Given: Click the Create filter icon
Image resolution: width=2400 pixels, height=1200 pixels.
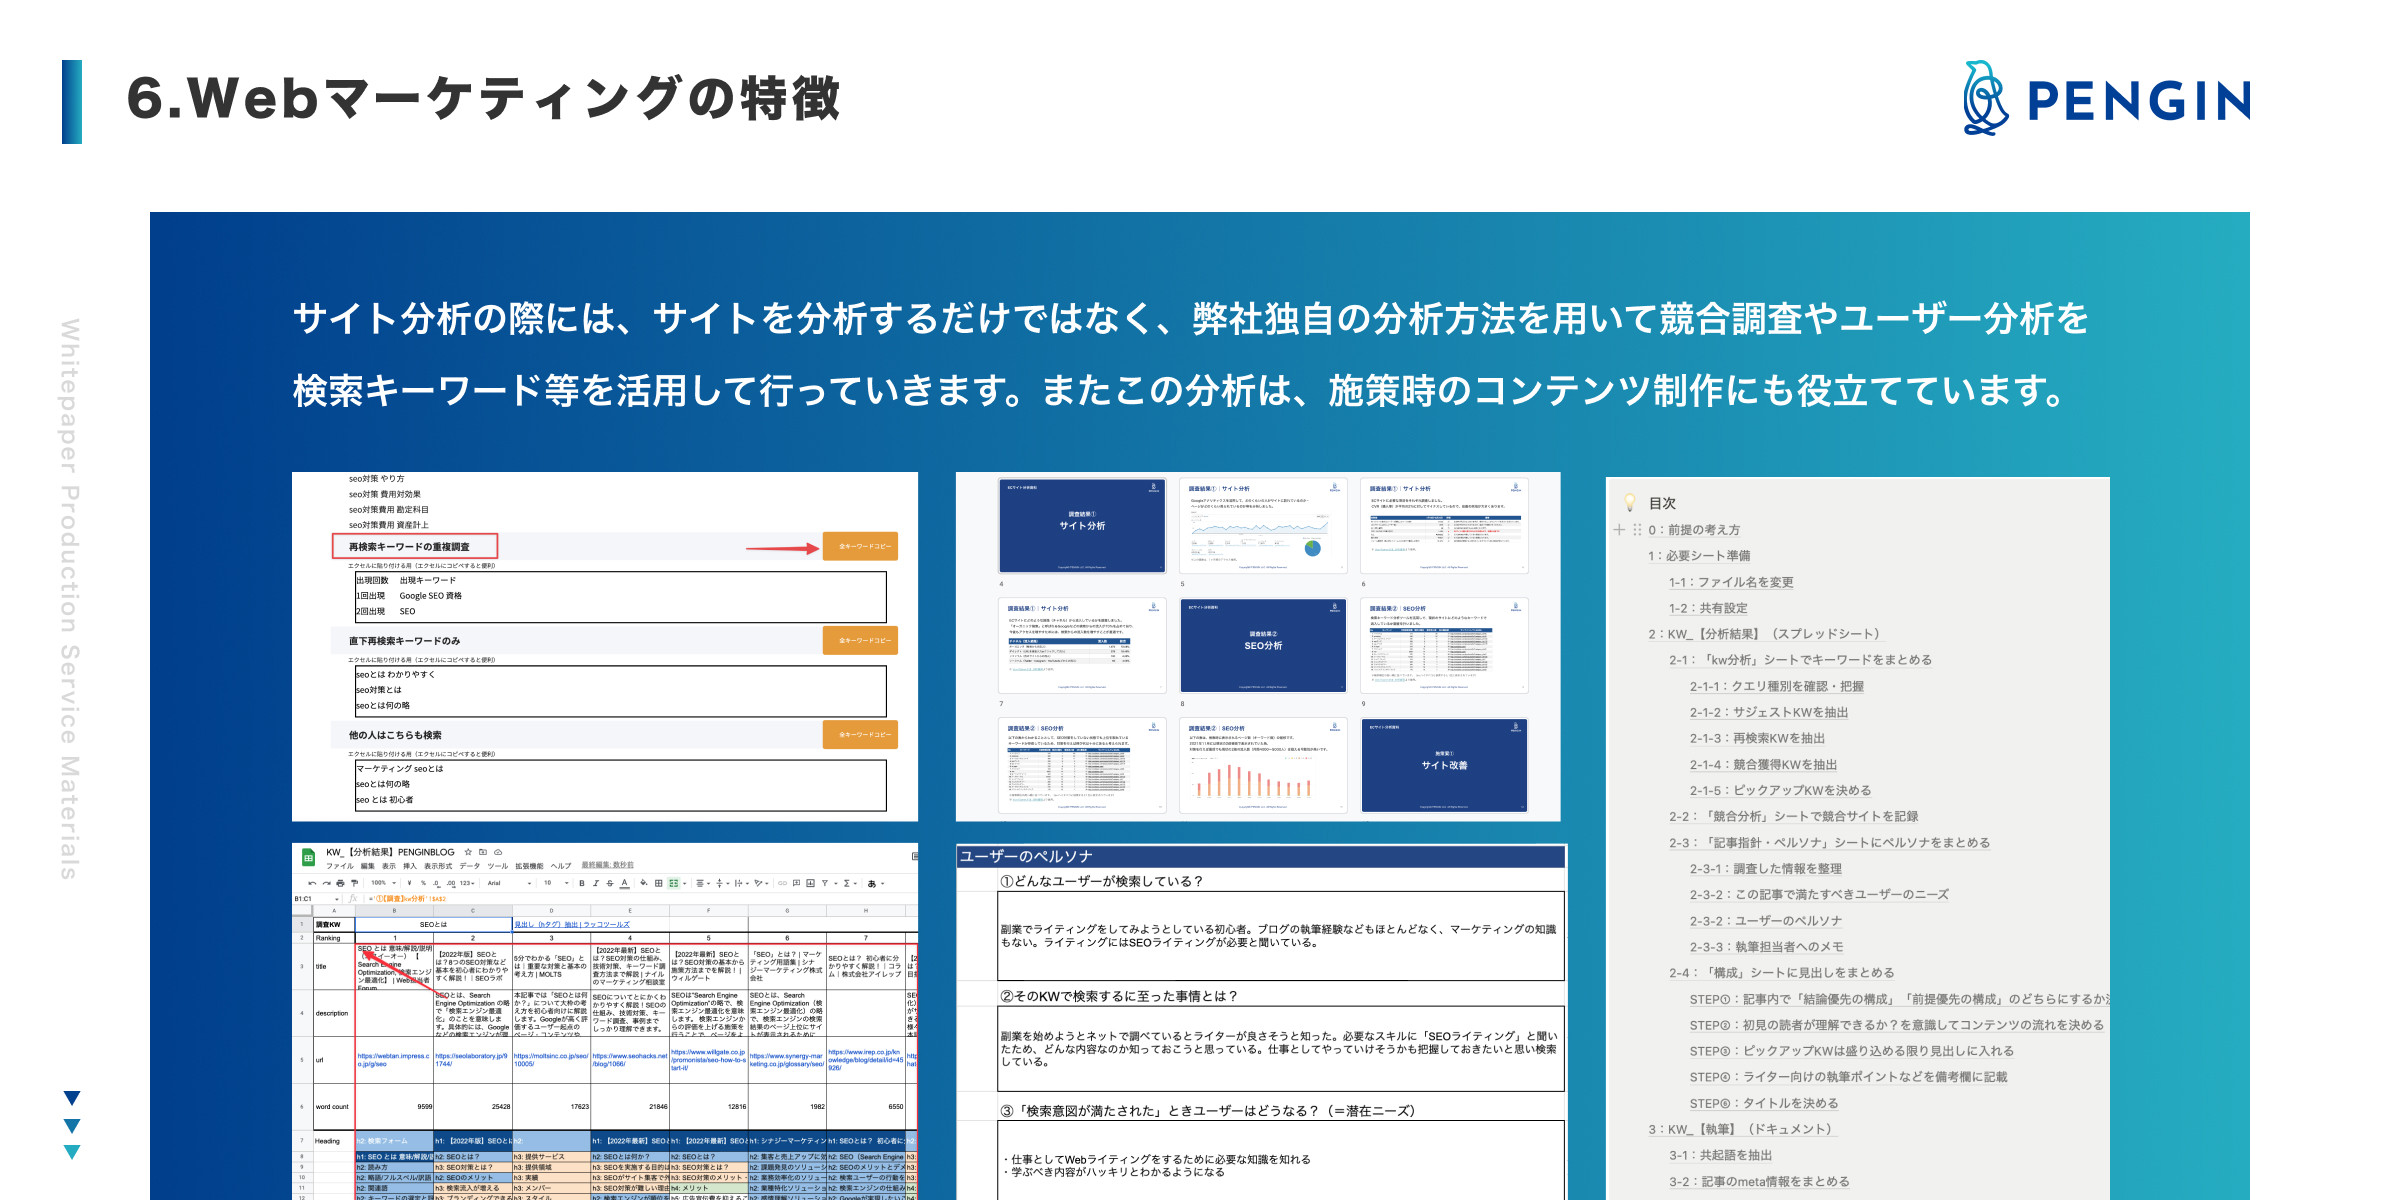Looking at the screenshot, I should pos(826,883).
